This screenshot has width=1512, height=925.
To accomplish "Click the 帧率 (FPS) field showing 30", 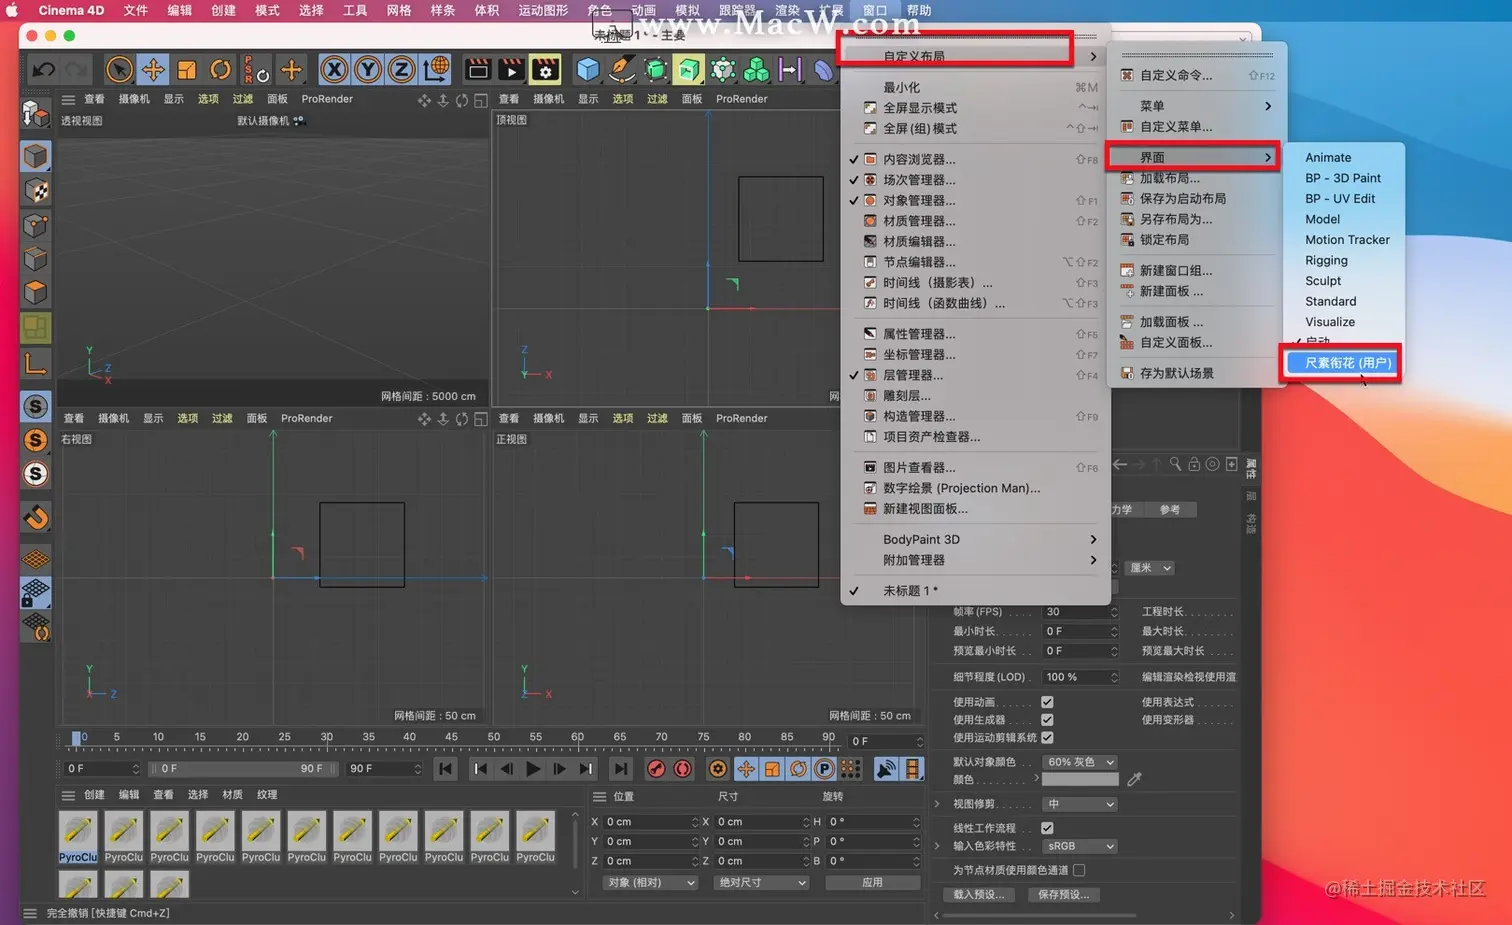I will 1080,612.
